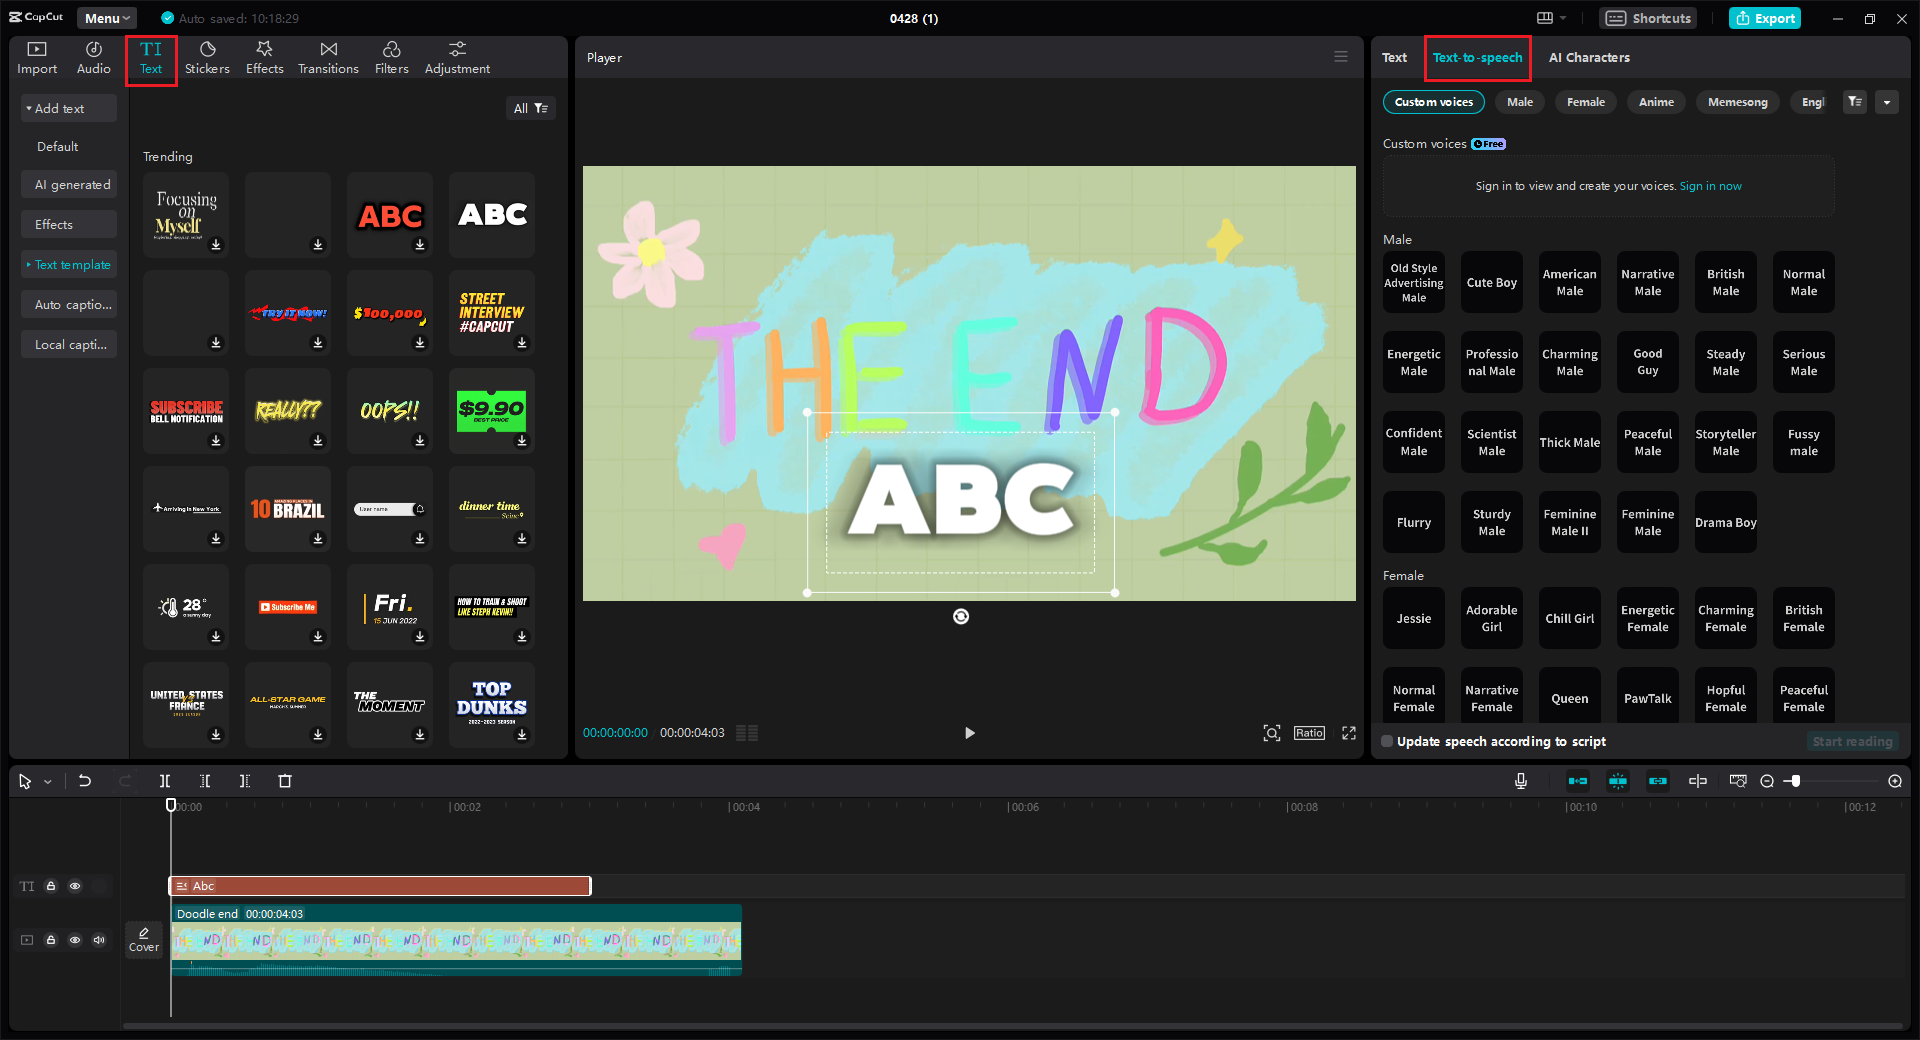1920x1040 pixels.
Task: Hide the Doodle end video track
Action: point(75,940)
